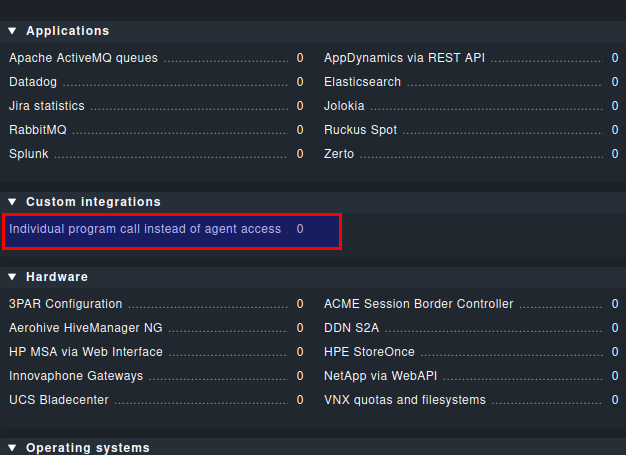Select the Elasticsearch entry
Image resolution: width=626 pixels, height=455 pixels.
pos(362,82)
